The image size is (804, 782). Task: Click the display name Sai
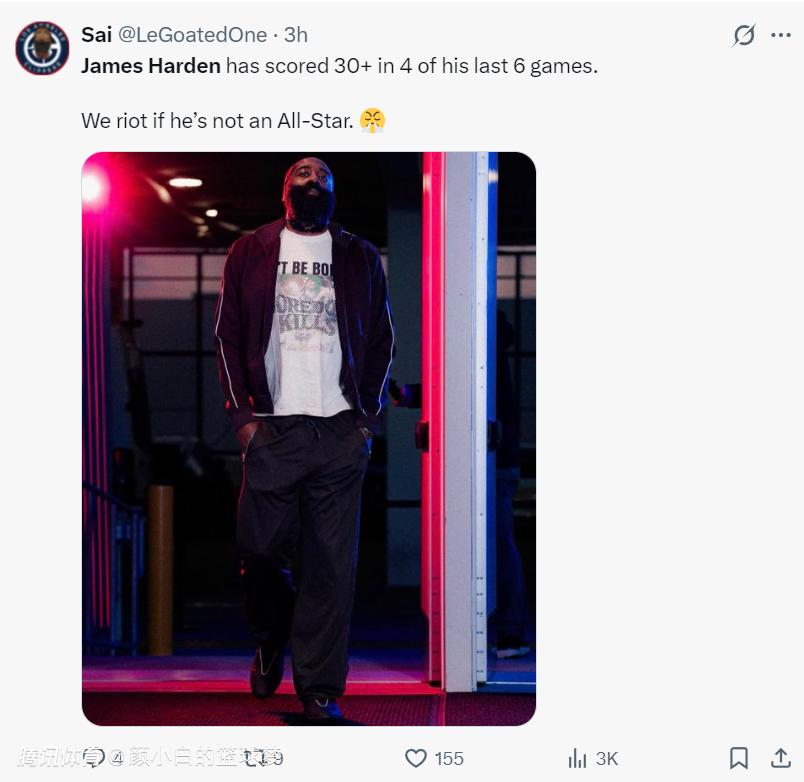[96, 35]
